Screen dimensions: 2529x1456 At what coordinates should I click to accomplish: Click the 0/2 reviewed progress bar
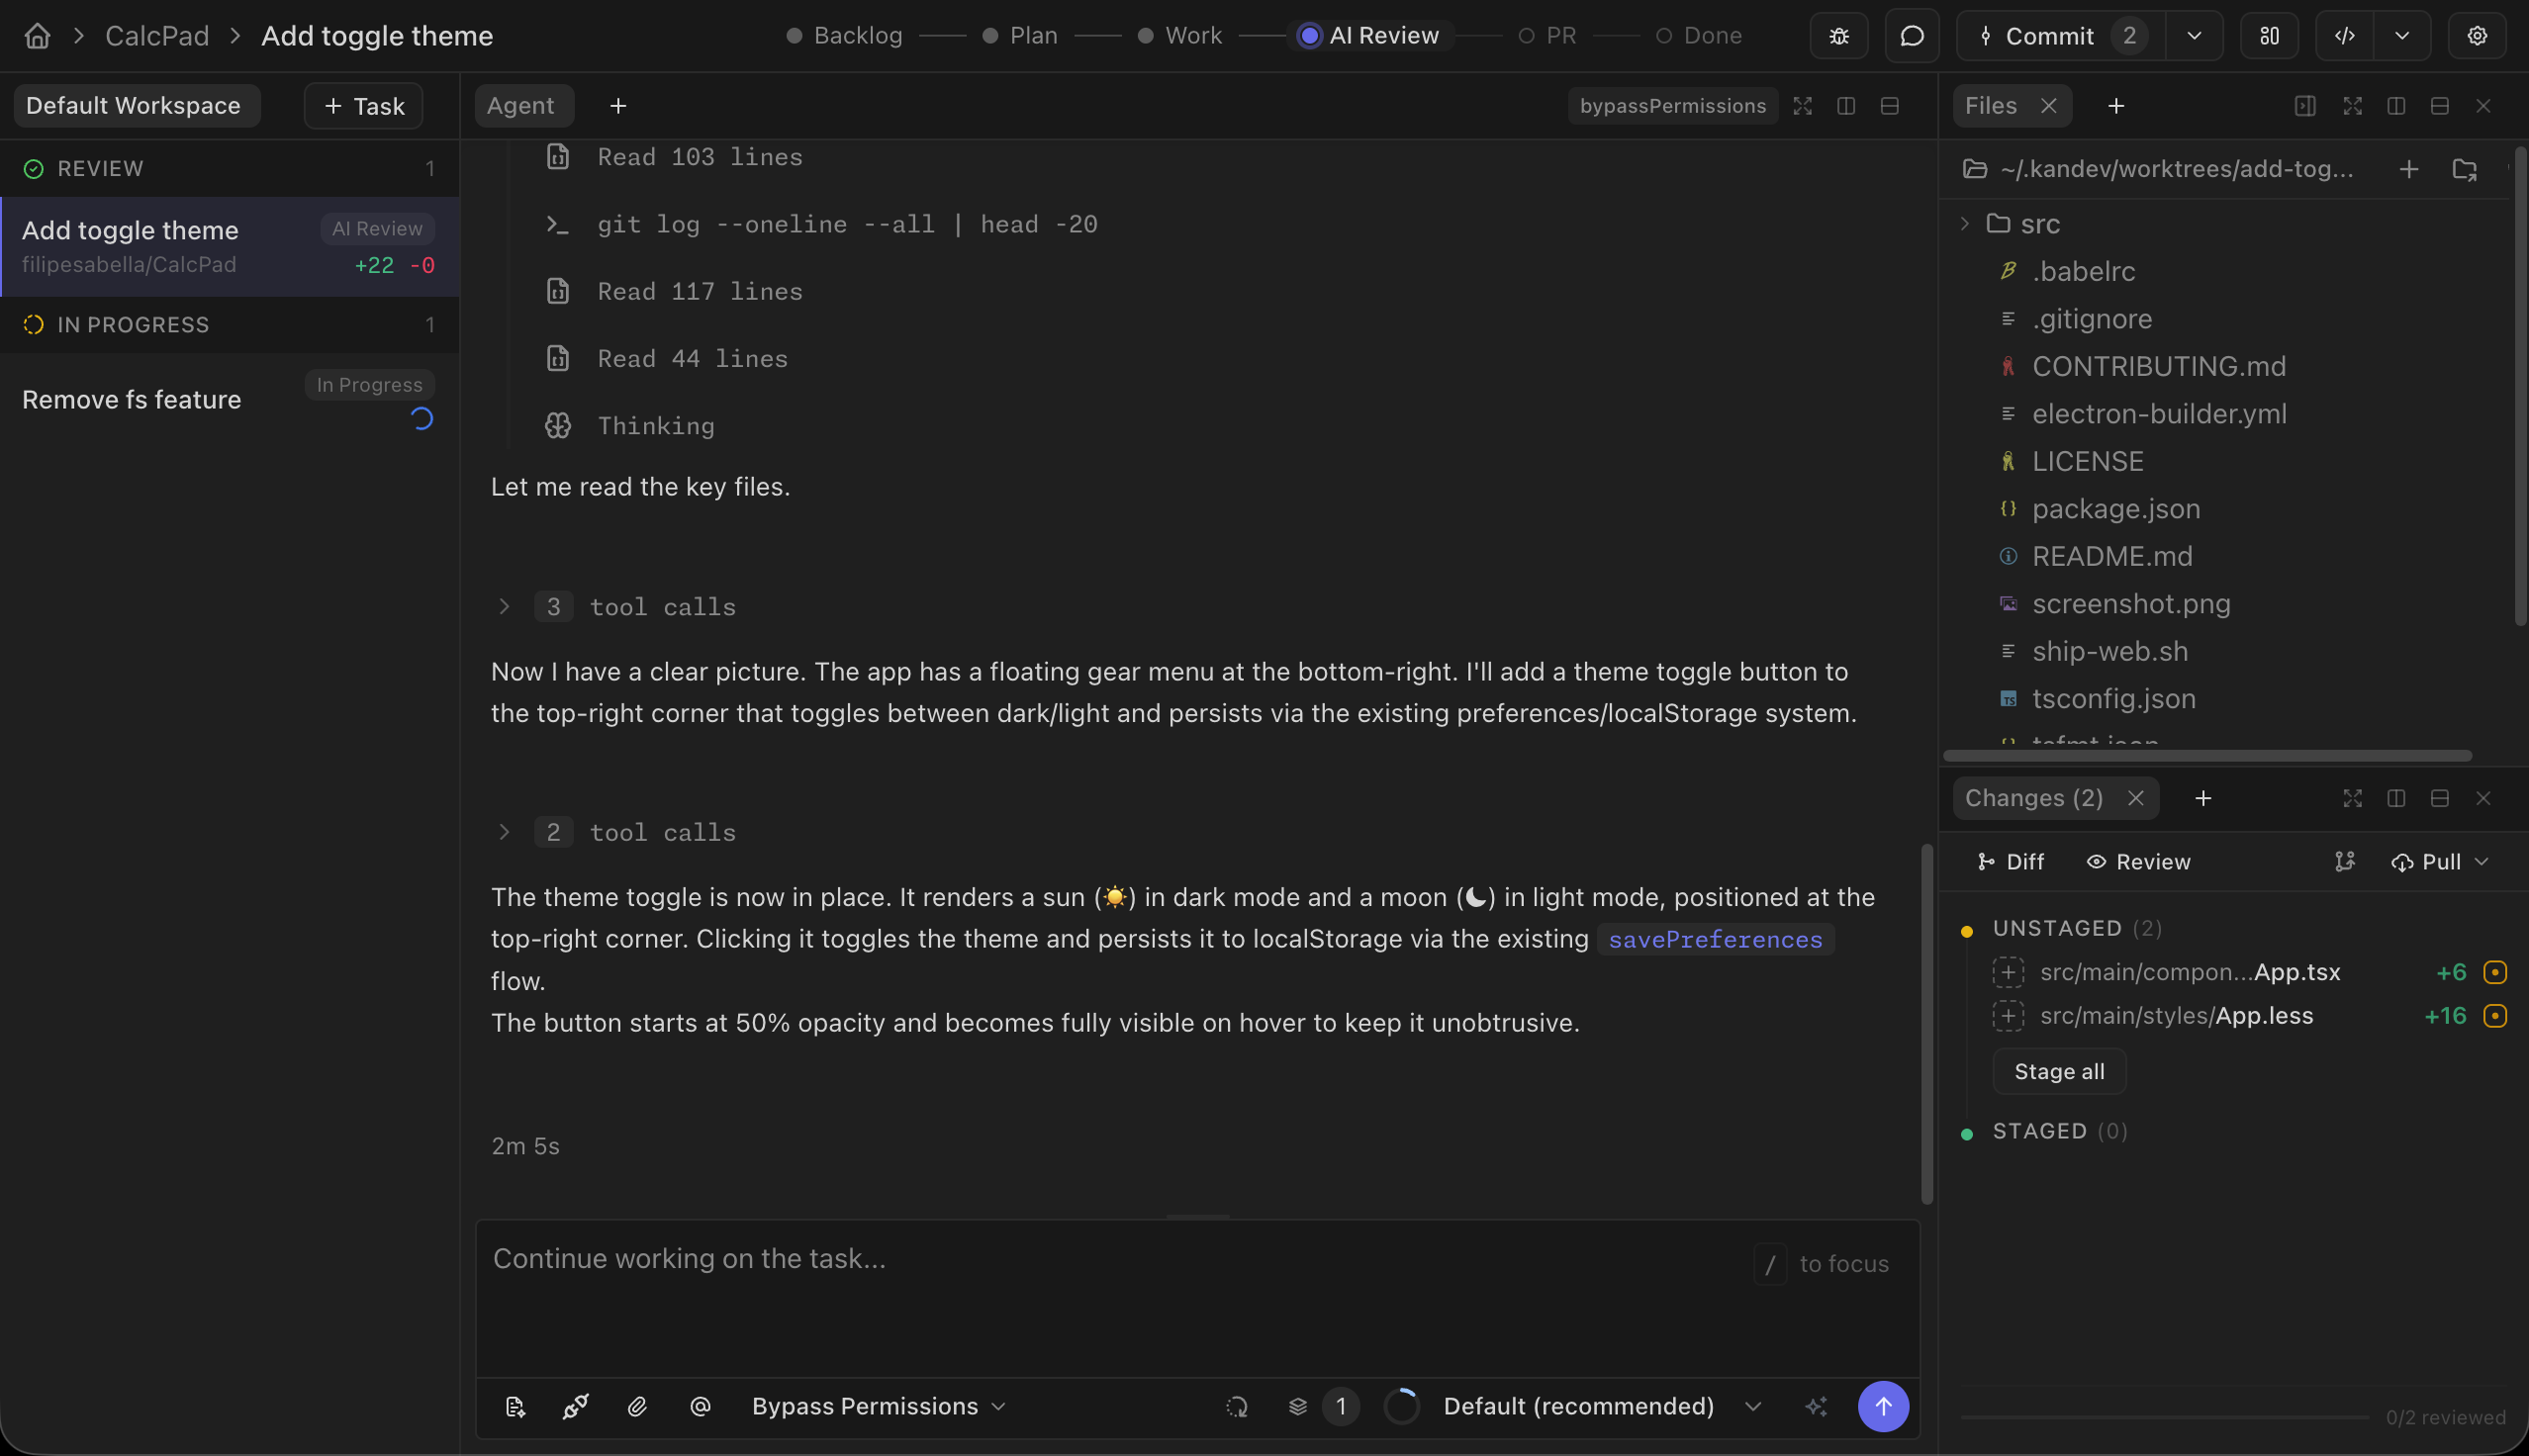(x=2164, y=1417)
